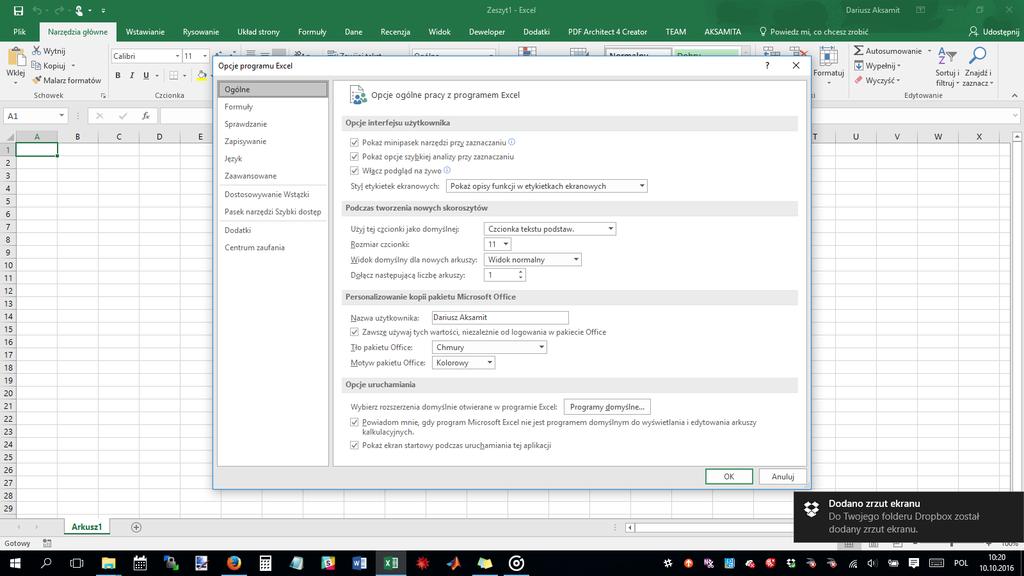
Task: Expand the Autosumowanie dropdown arrow
Action: click(x=929, y=51)
